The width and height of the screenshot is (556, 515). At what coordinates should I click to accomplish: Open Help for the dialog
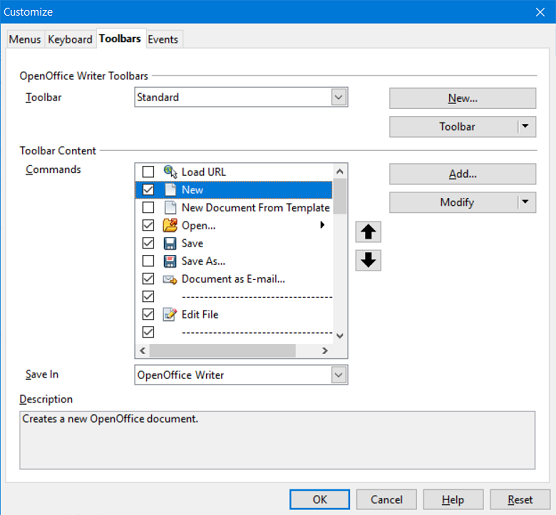[x=453, y=499]
